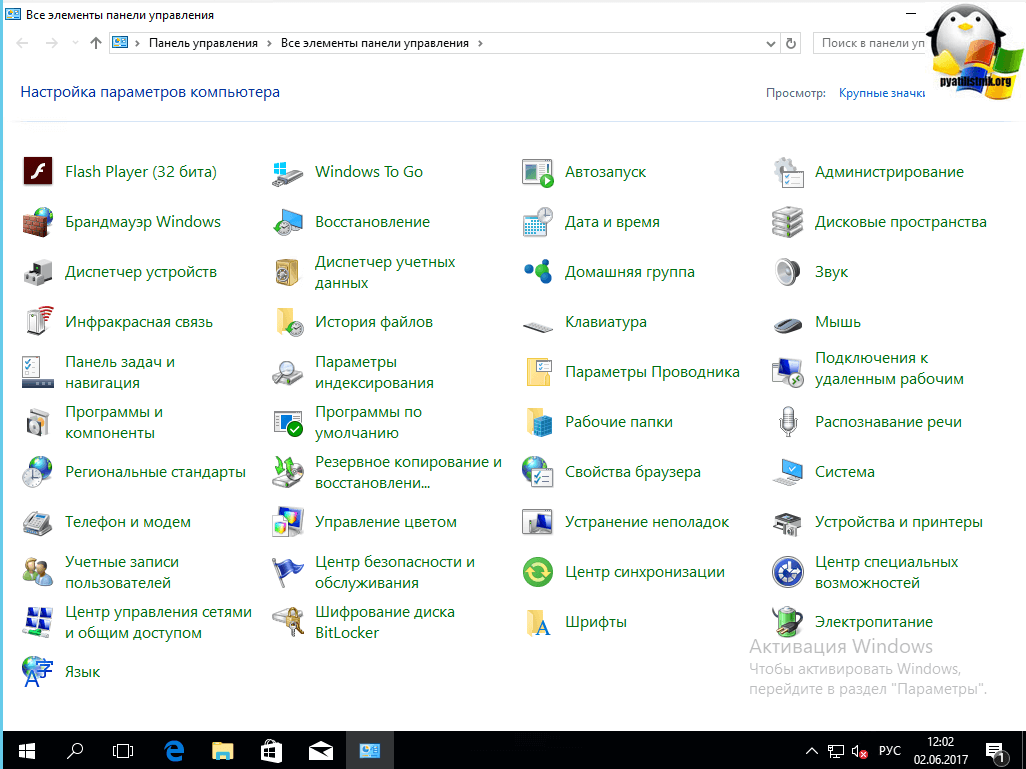Image resolution: width=1026 pixels, height=769 pixels.
Task: Select Все элементы панели управления breadcrumb
Action: [x=374, y=43]
